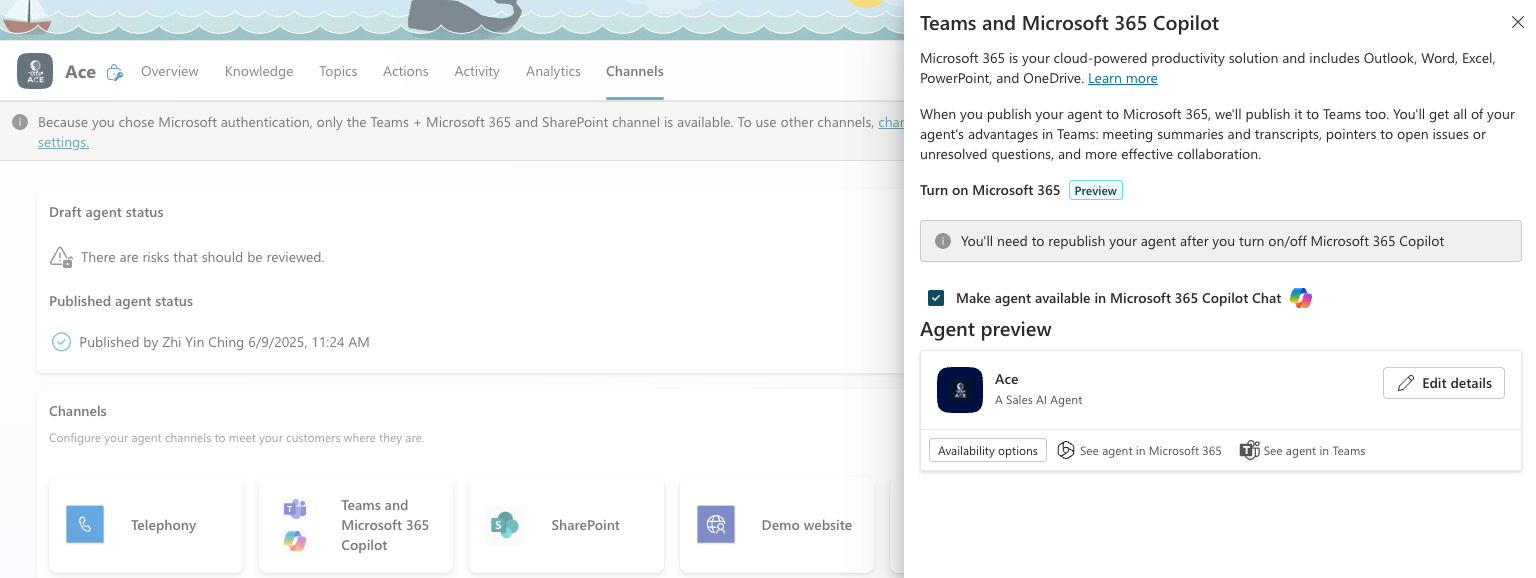This screenshot has width=1536, height=578.
Task: Click the Copilot logo beside Copilot Chat checkbox
Action: pyautogui.click(x=1300, y=298)
